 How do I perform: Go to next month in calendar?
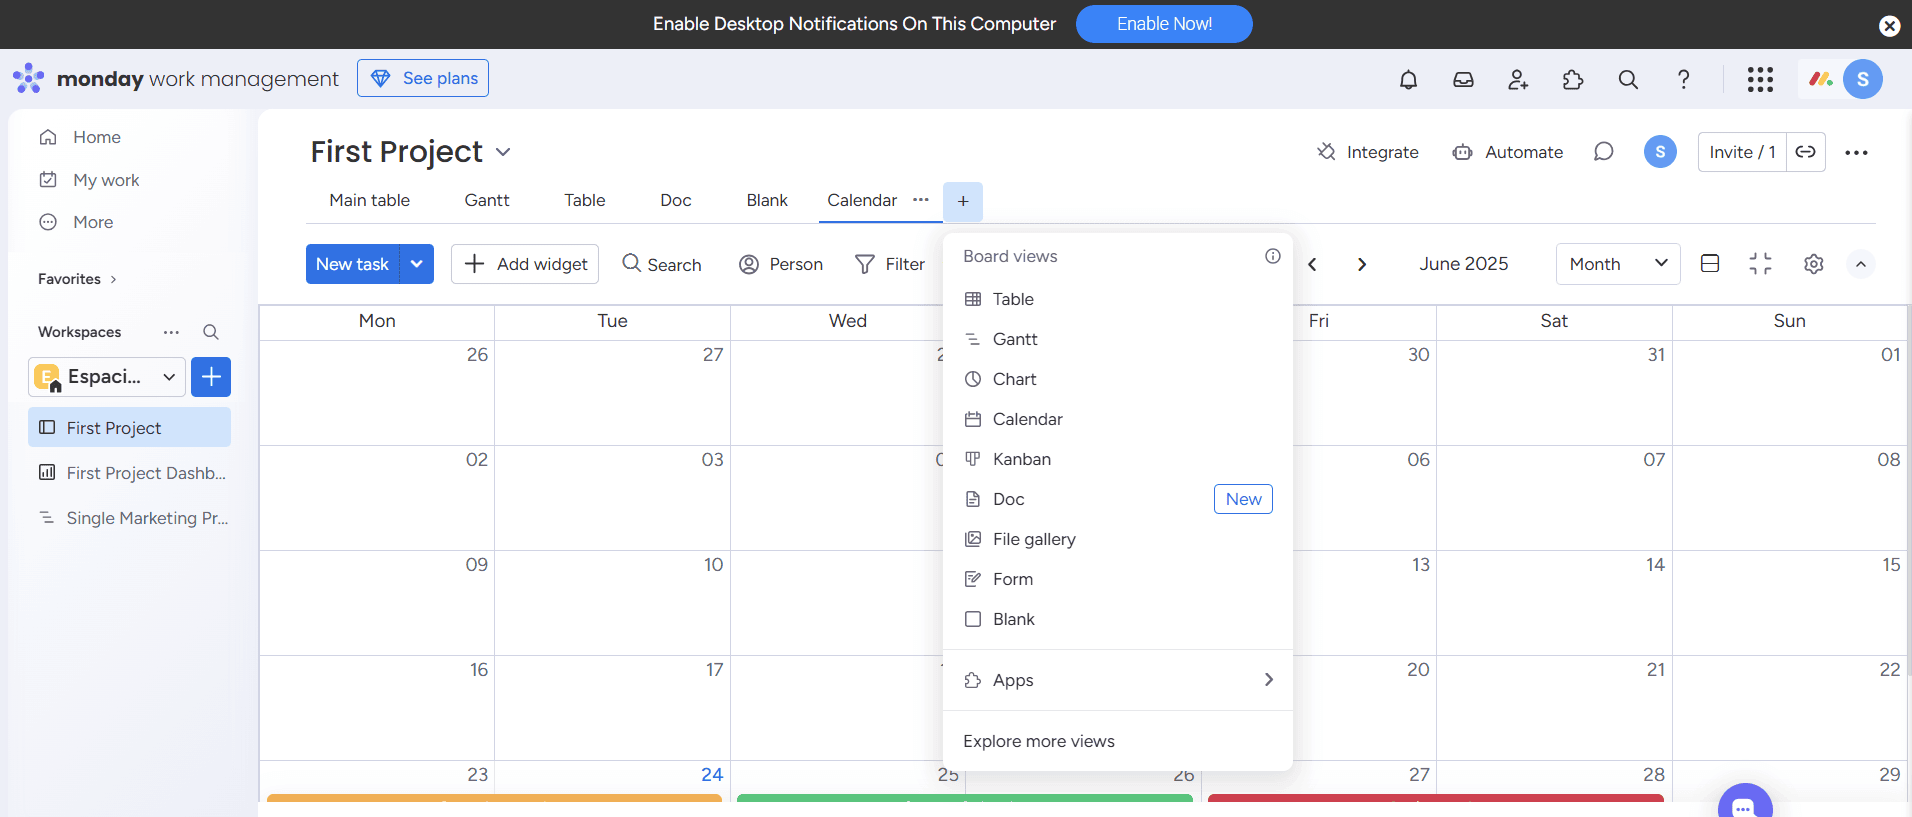1361,264
